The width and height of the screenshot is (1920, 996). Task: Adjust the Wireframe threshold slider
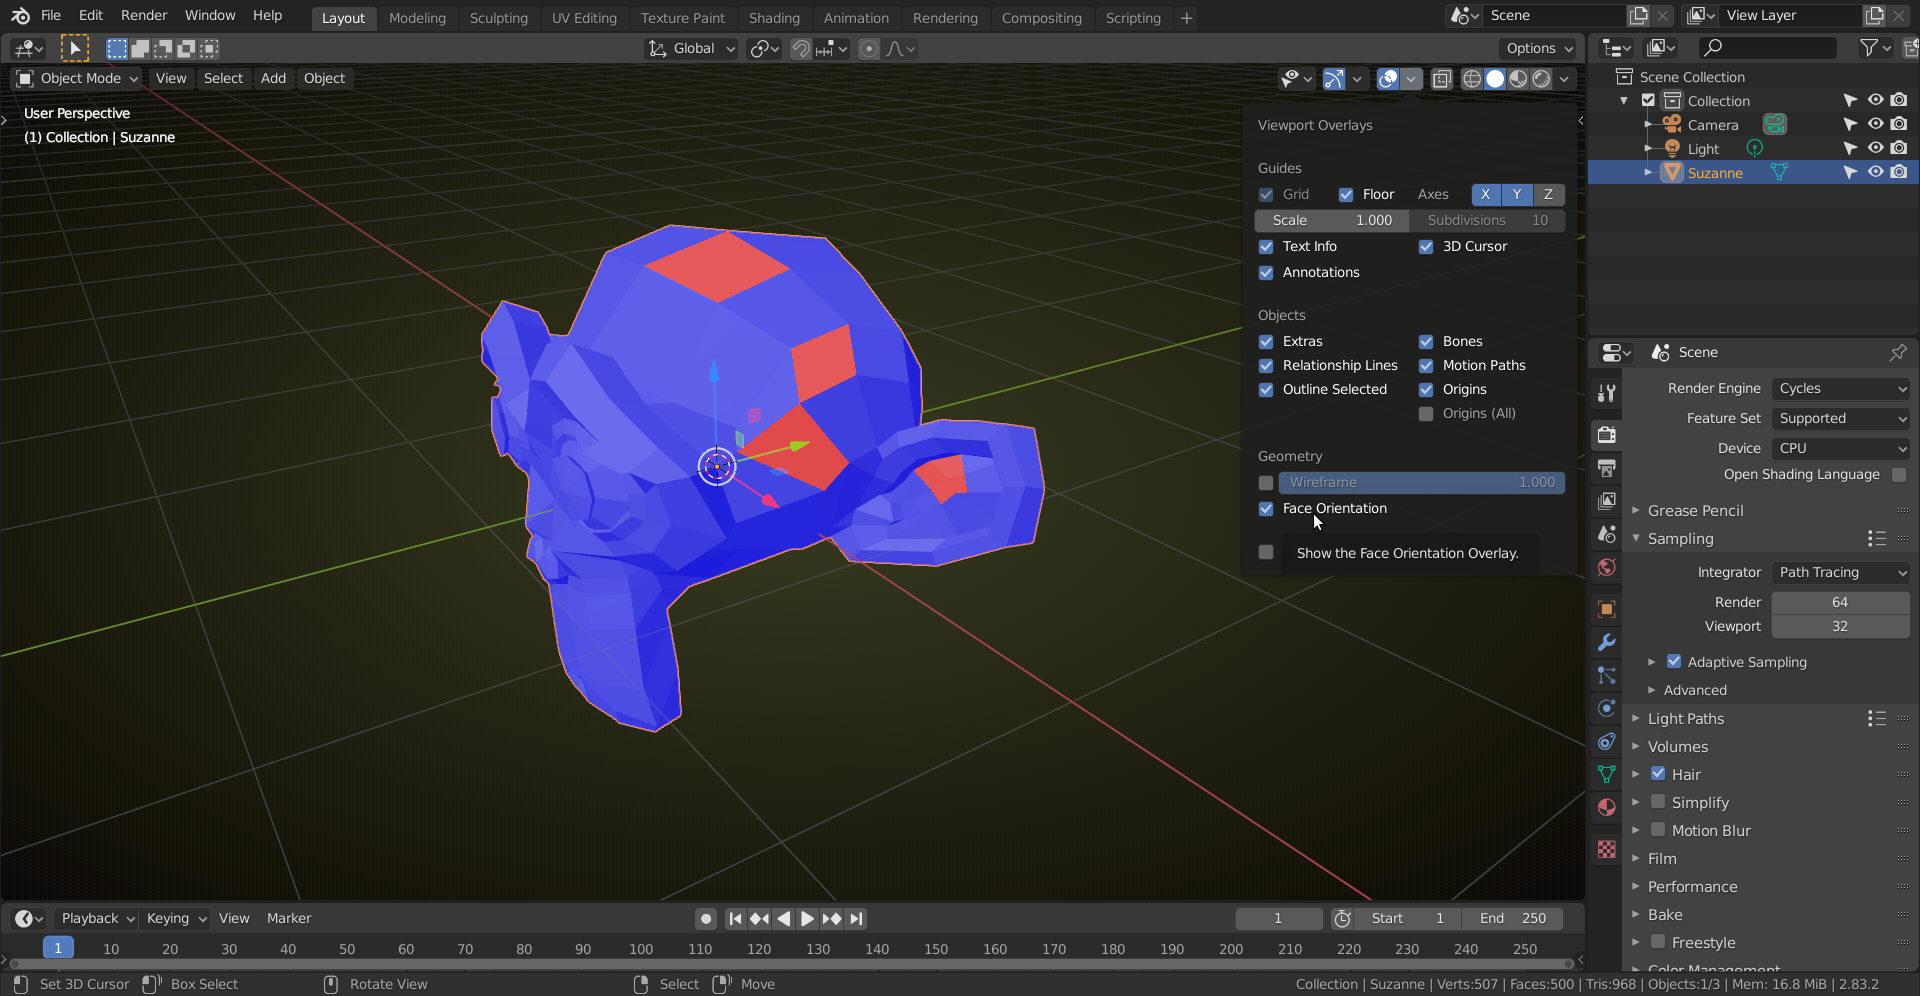[1421, 483]
